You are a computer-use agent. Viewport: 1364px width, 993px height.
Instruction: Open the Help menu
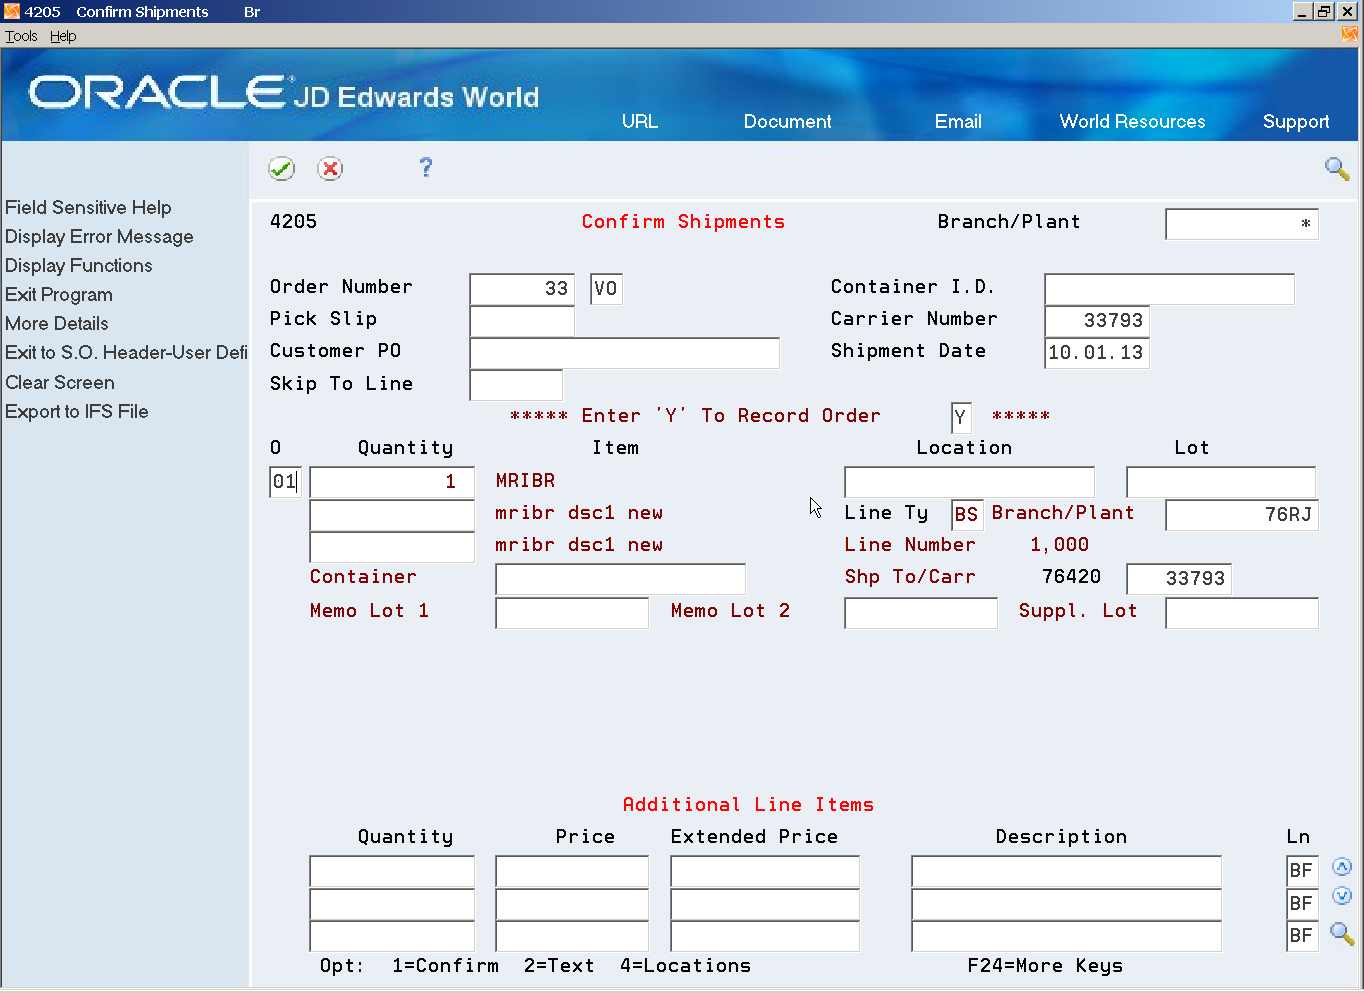pyautogui.click(x=63, y=36)
